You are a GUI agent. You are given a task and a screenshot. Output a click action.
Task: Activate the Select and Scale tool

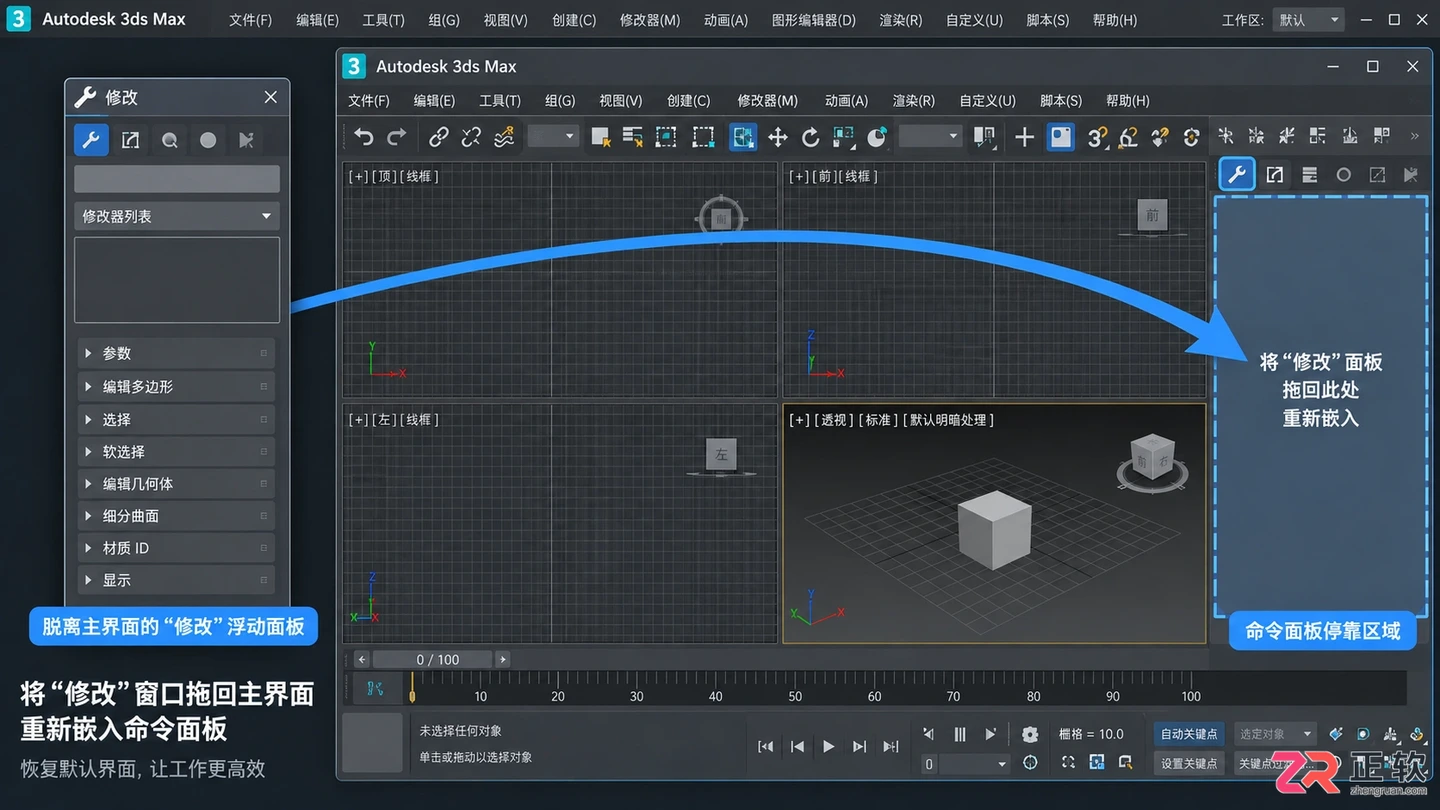coord(844,137)
